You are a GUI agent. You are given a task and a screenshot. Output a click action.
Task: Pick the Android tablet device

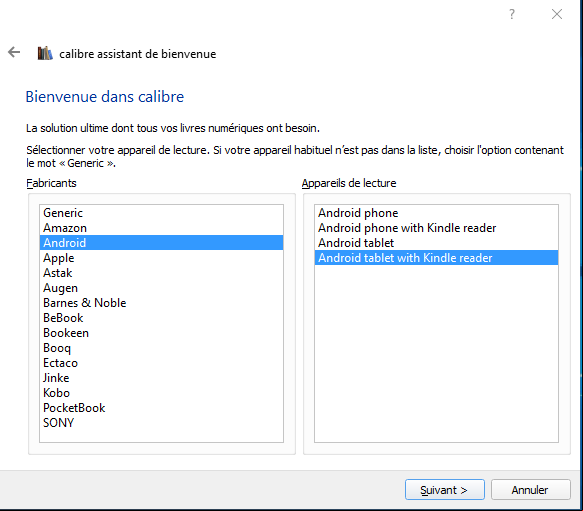(436, 243)
